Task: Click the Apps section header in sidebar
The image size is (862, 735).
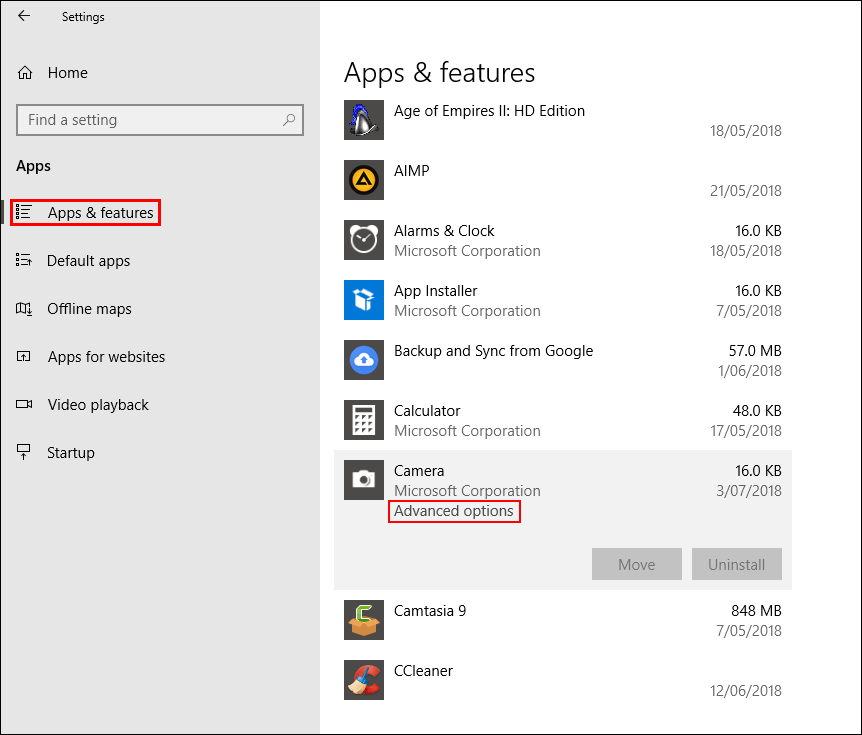Action: click(x=33, y=166)
